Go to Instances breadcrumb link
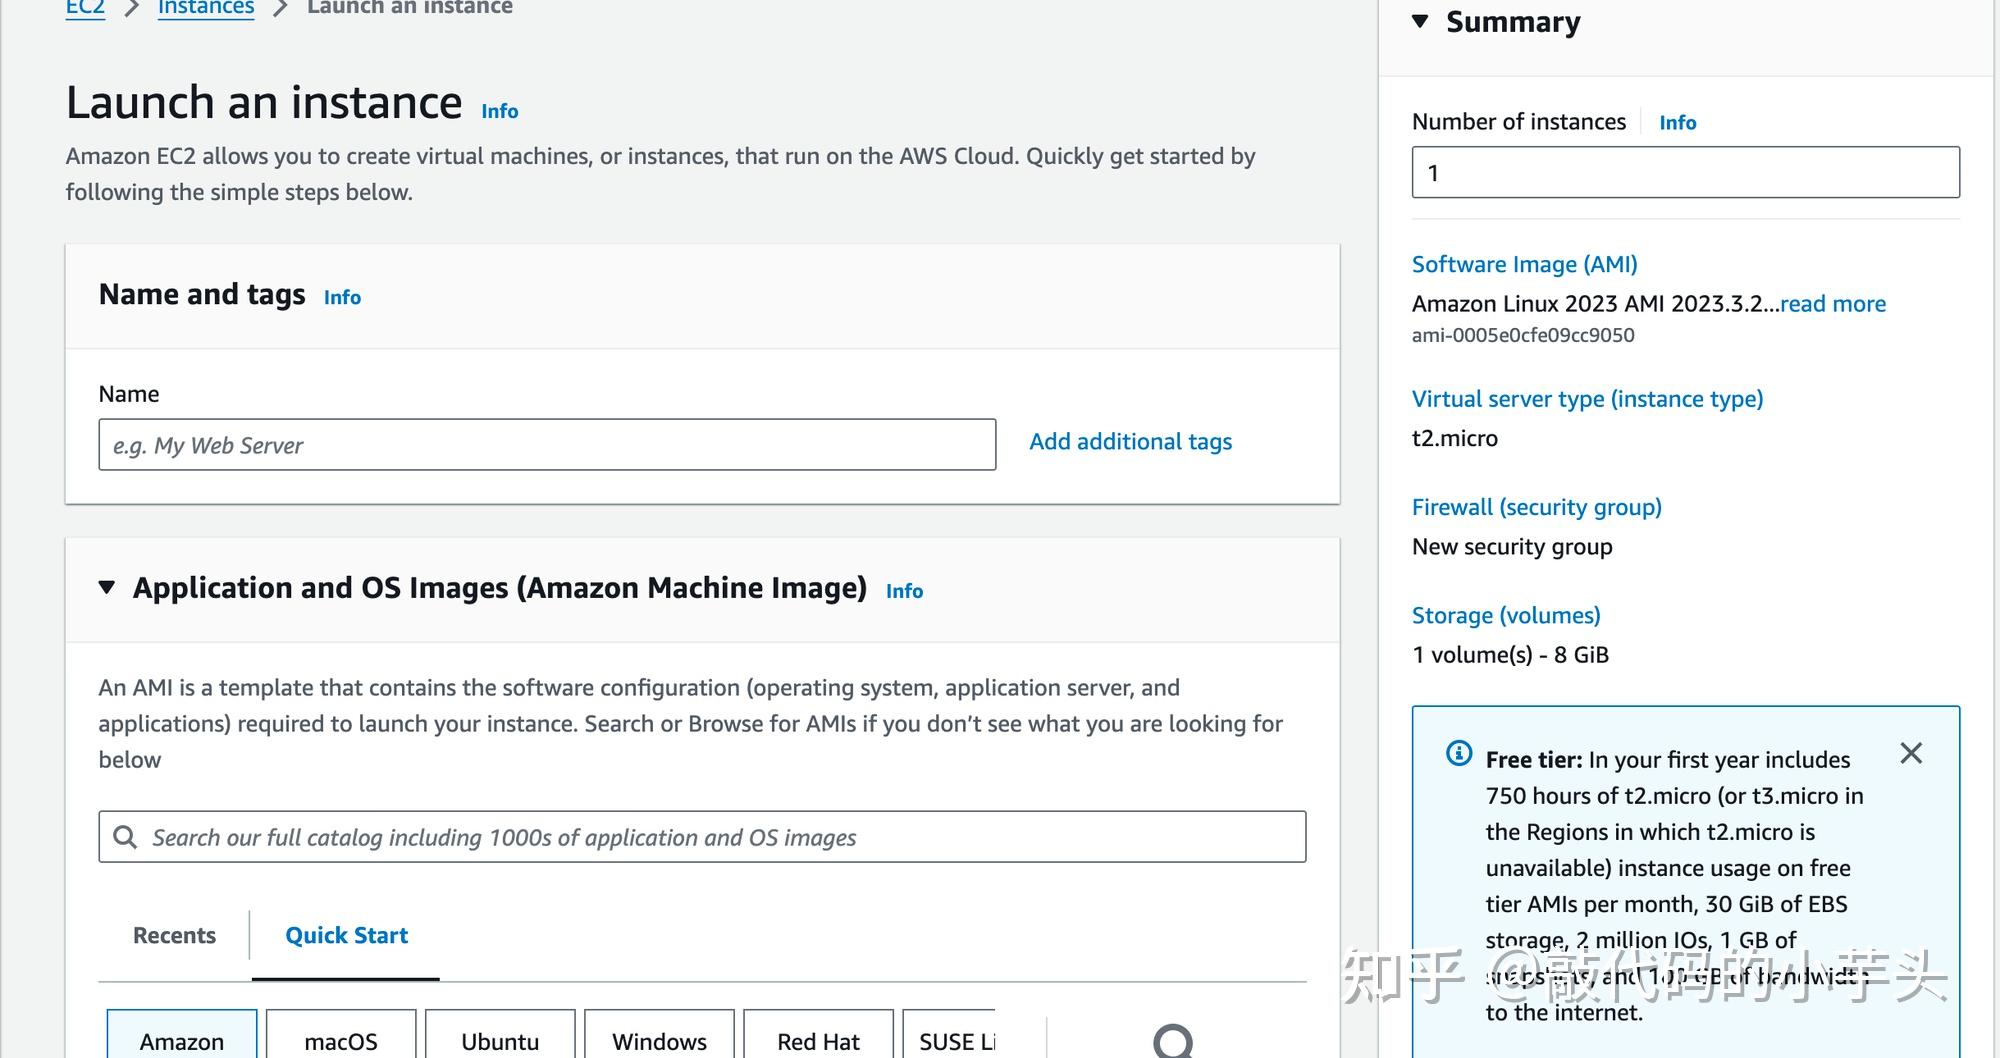The width and height of the screenshot is (2000, 1058). coord(206,8)
